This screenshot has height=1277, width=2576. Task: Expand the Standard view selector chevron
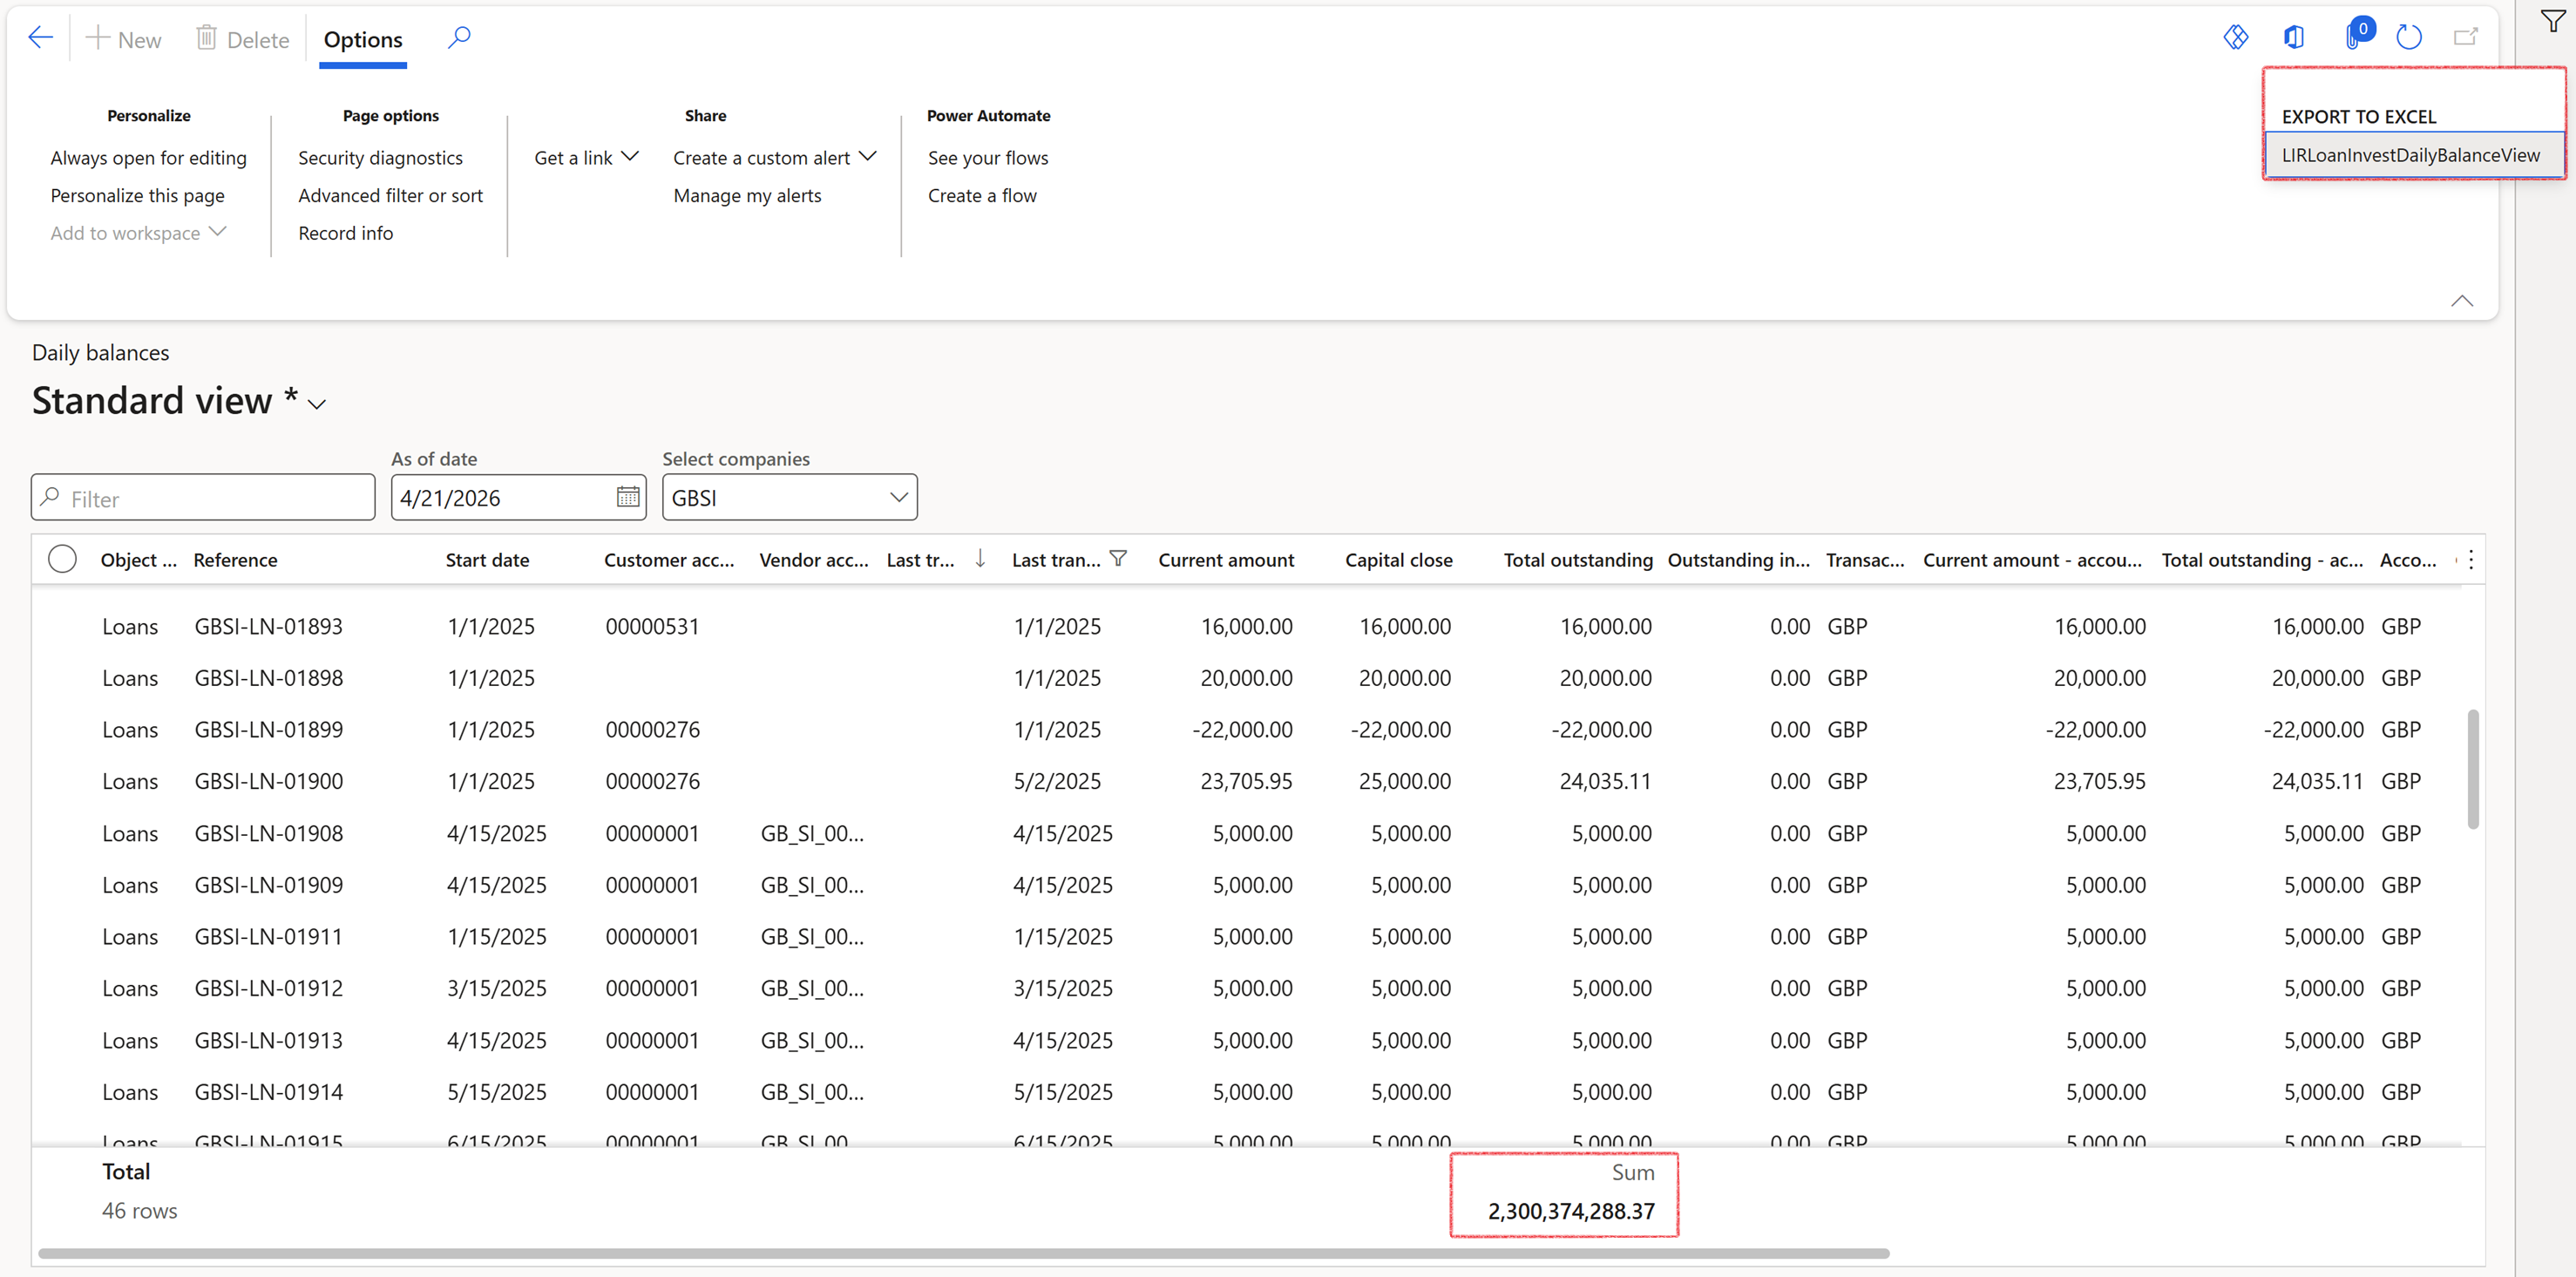point(317,405)
